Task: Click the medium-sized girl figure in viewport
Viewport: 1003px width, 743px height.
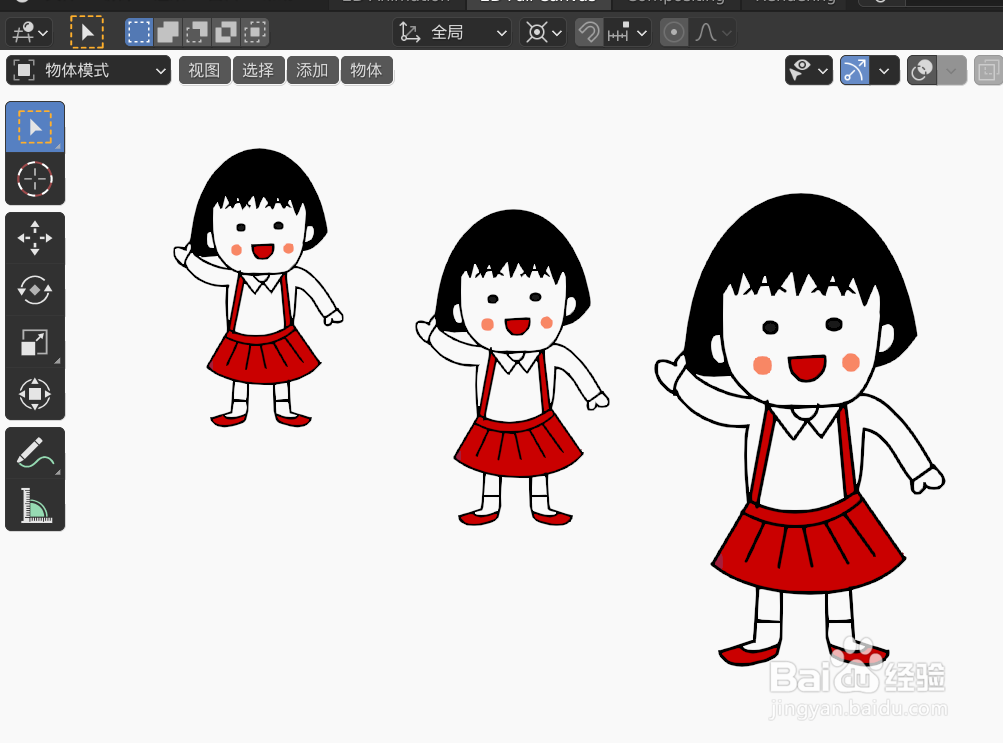Action: coord(512,368)
